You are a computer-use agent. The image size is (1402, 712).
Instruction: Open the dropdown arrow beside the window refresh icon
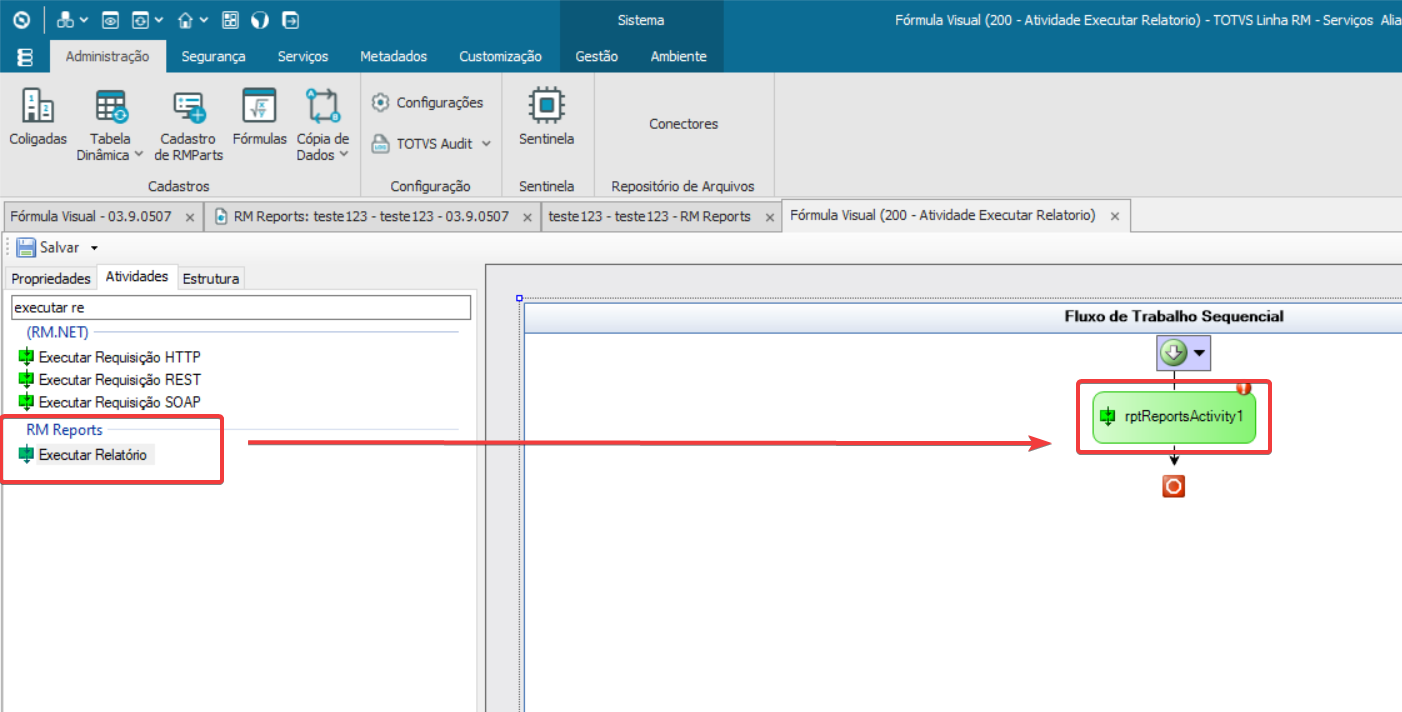tap(160, 21)
